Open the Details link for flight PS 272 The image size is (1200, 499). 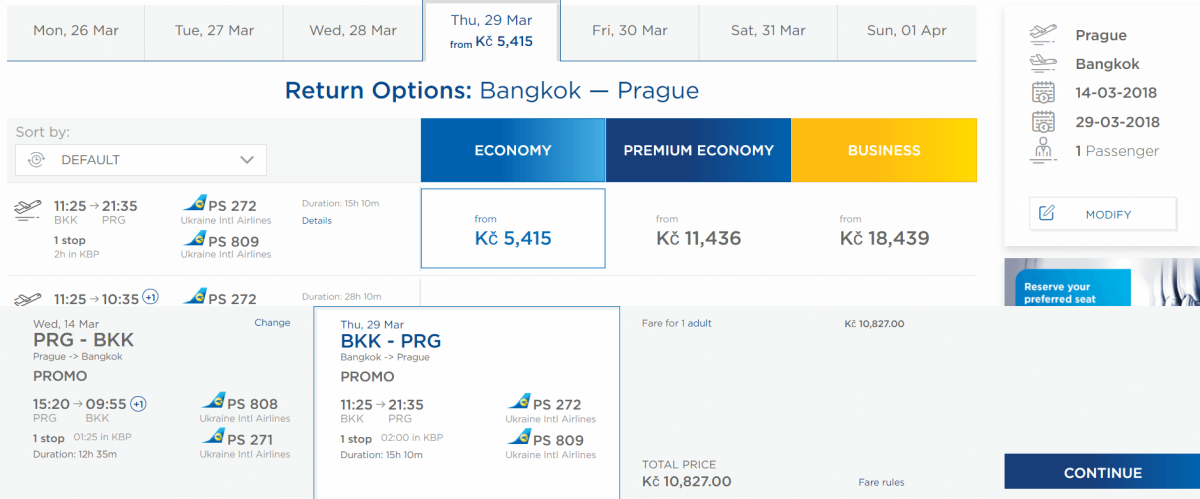point(316,221)
